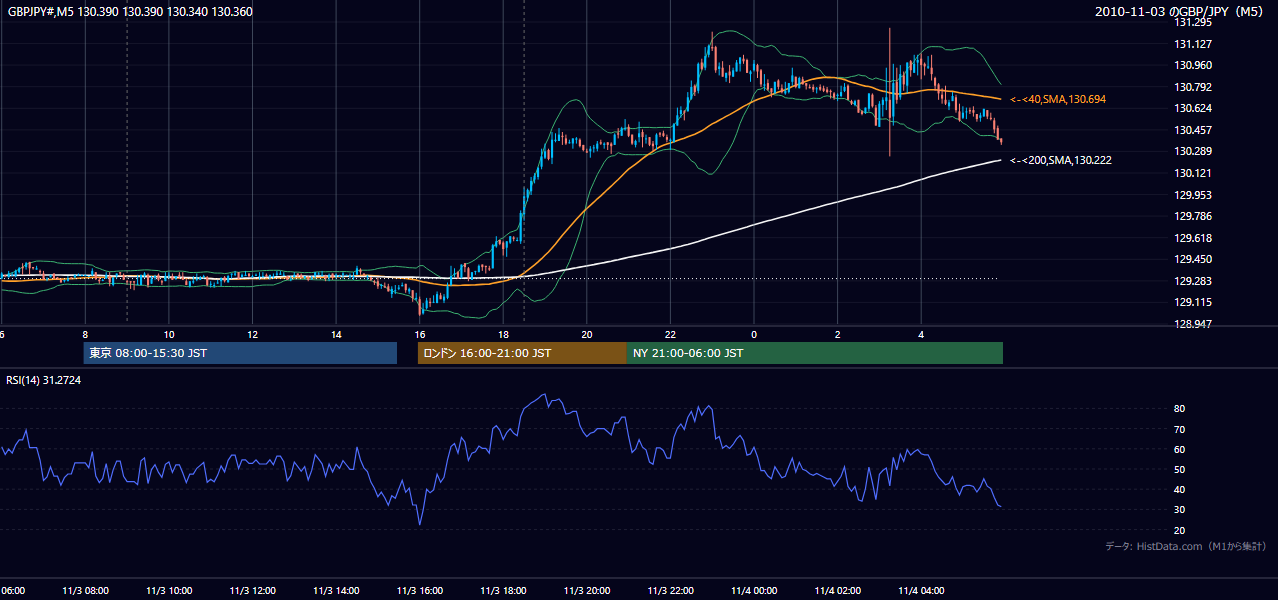This screenshot has width=1278, height=600.
Task: Click the price axis value 130.457
Action: click(x=1192, y=130)
